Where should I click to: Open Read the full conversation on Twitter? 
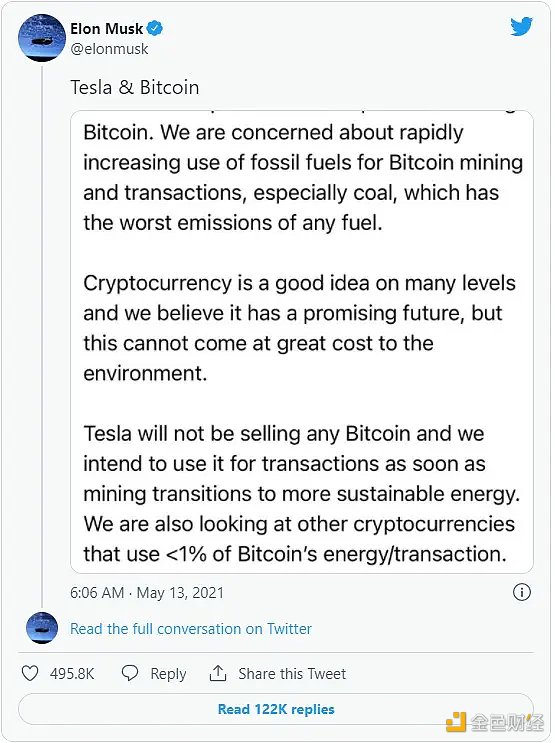[x=191, y=629]
